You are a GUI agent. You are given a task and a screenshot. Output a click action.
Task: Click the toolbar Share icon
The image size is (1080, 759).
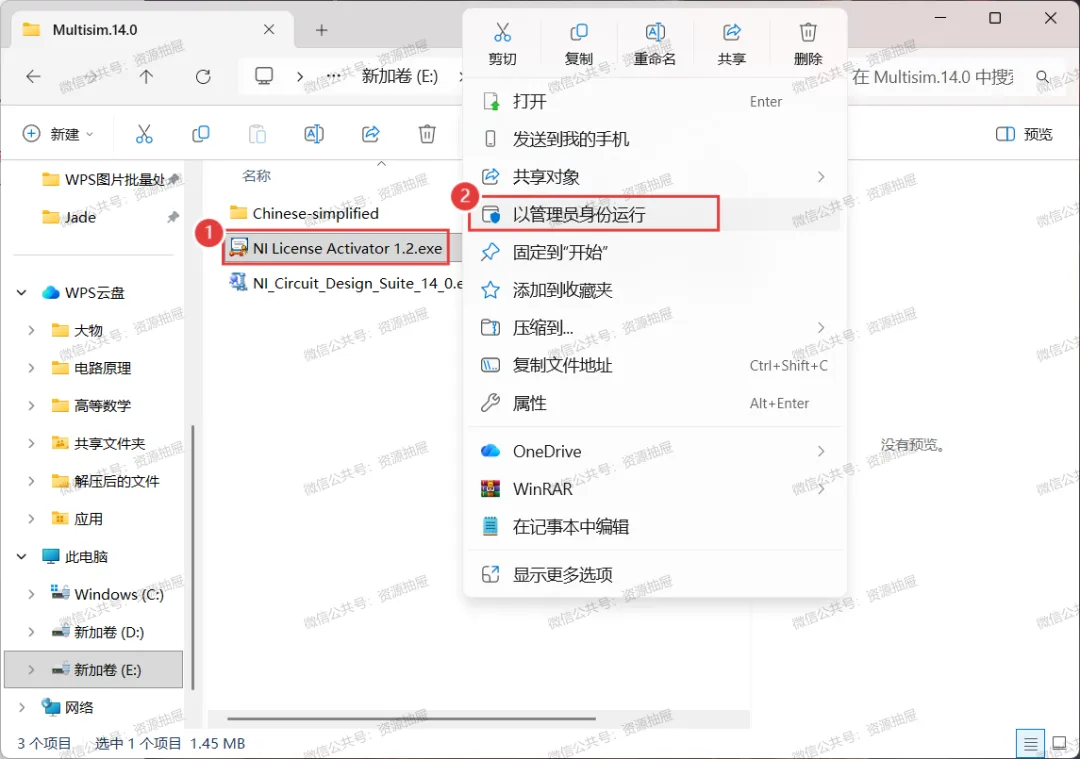371,134
